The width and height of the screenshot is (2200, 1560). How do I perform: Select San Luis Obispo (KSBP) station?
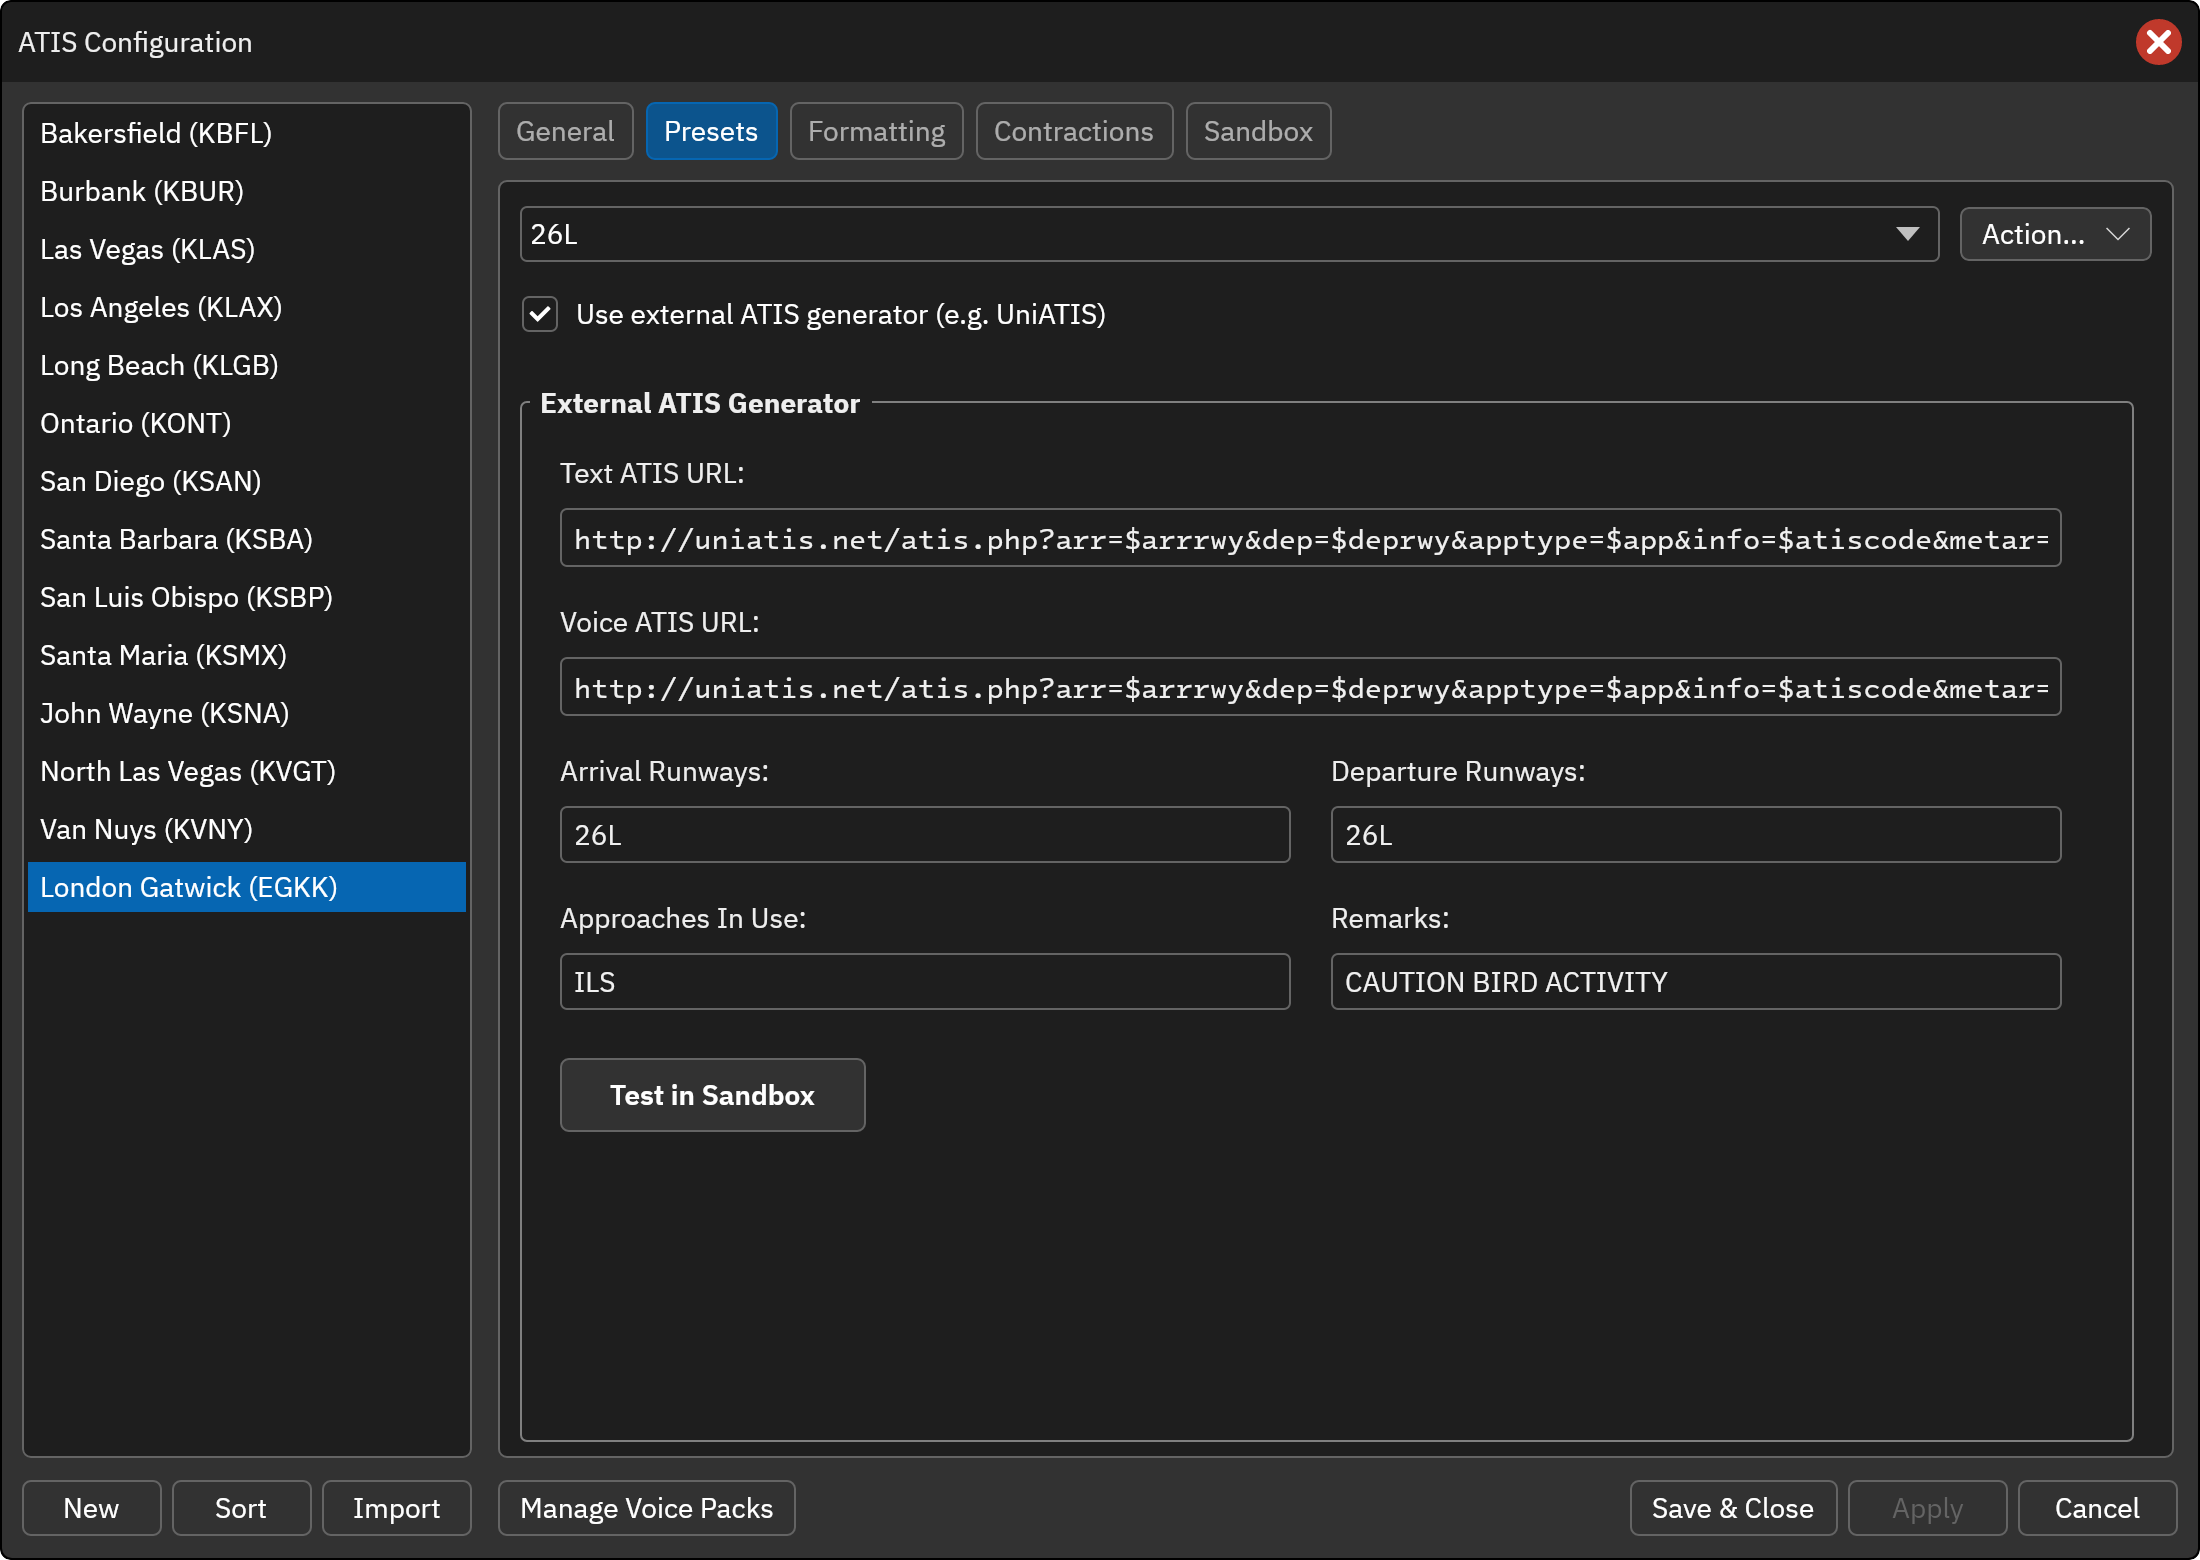(x=247, y=597)
